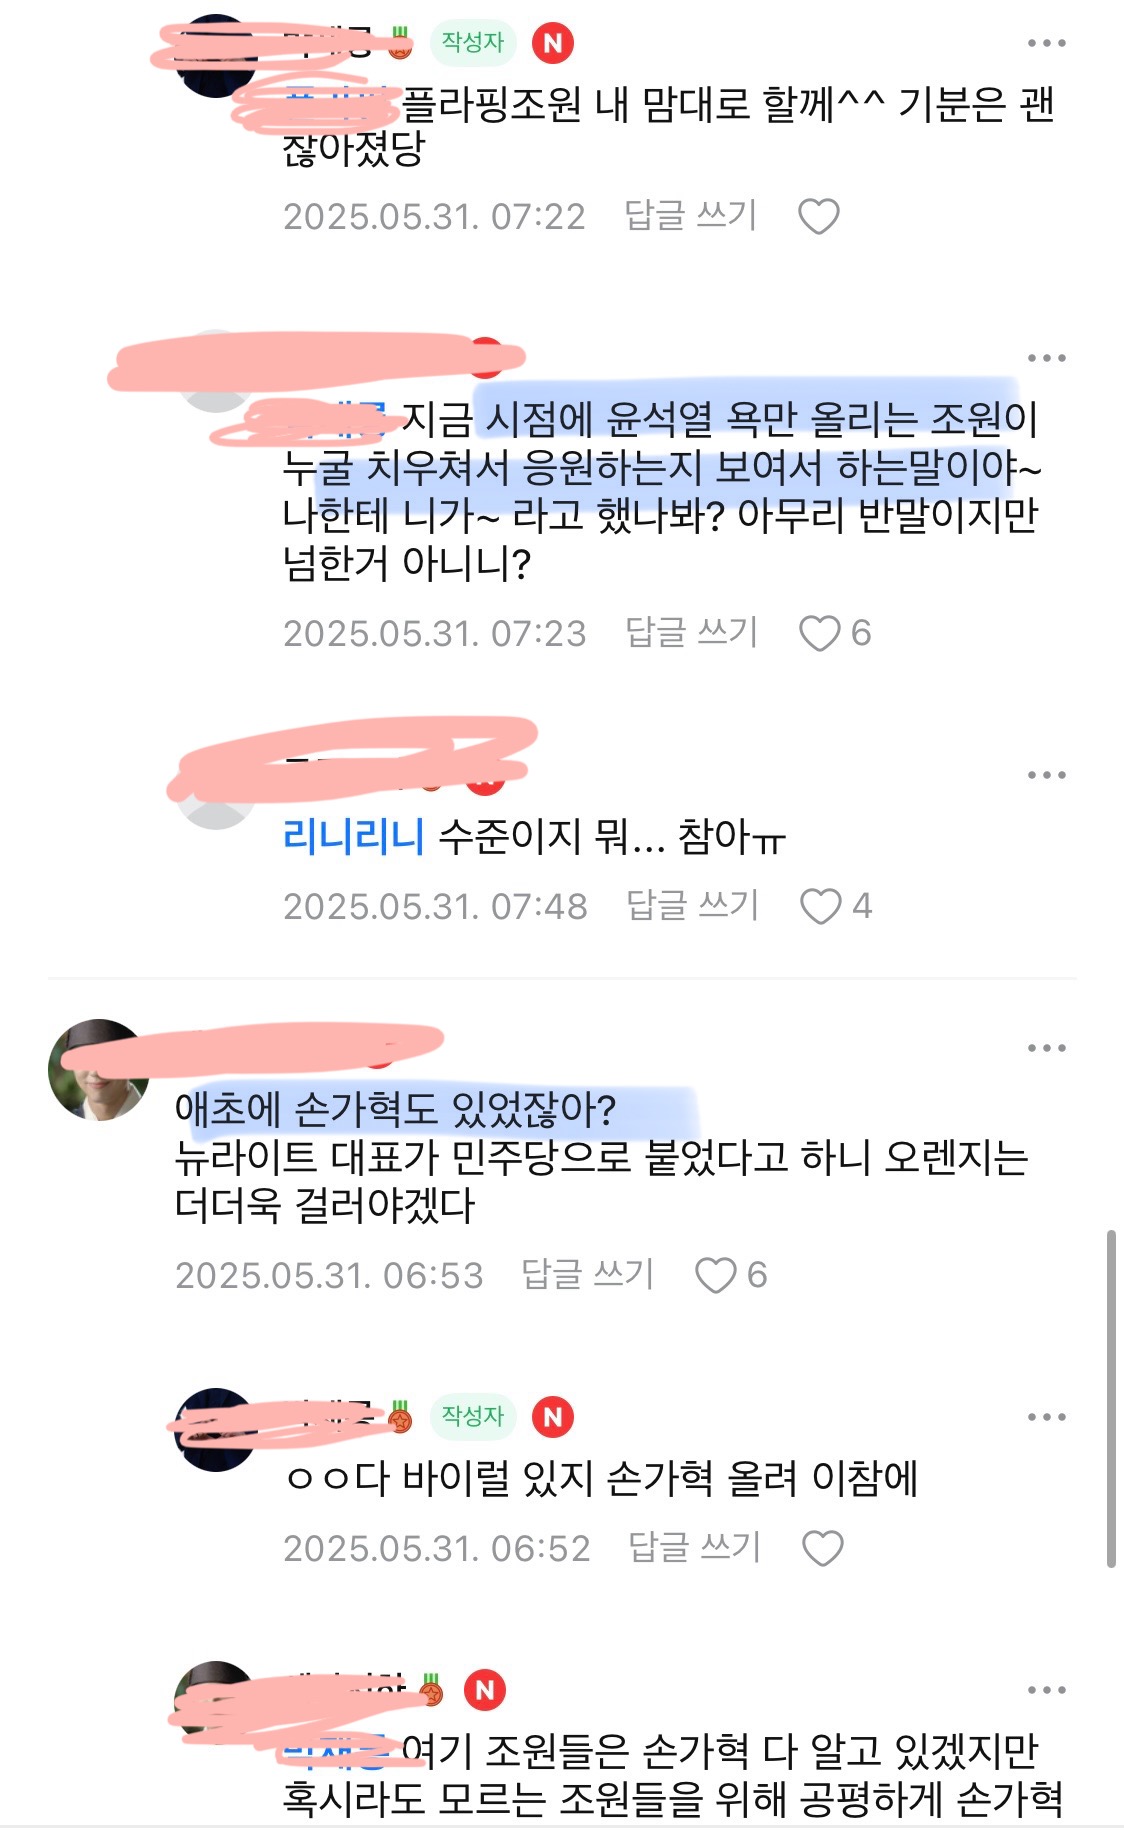Like the 07:23 comment with 6 likes
Image resolution: width=1124 pixels, height=1831 pixels.
[820, 633]
